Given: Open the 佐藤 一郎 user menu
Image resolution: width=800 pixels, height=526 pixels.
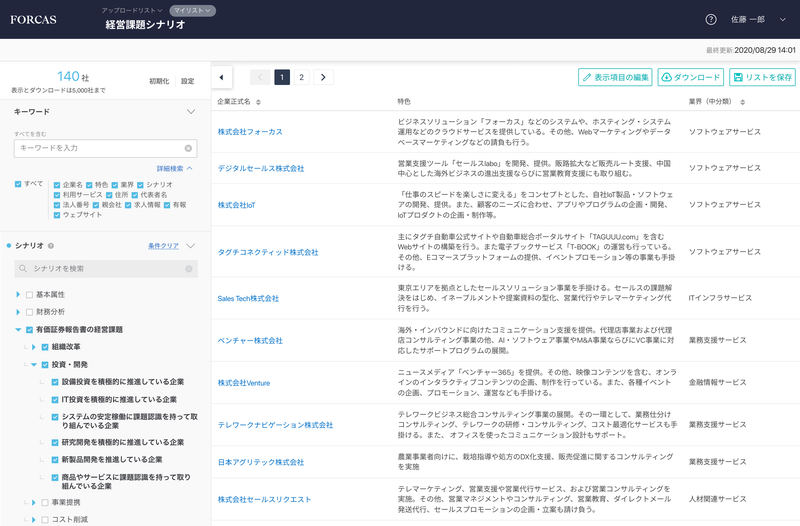Looking at the screenshot, I should [x=758, y=19].
